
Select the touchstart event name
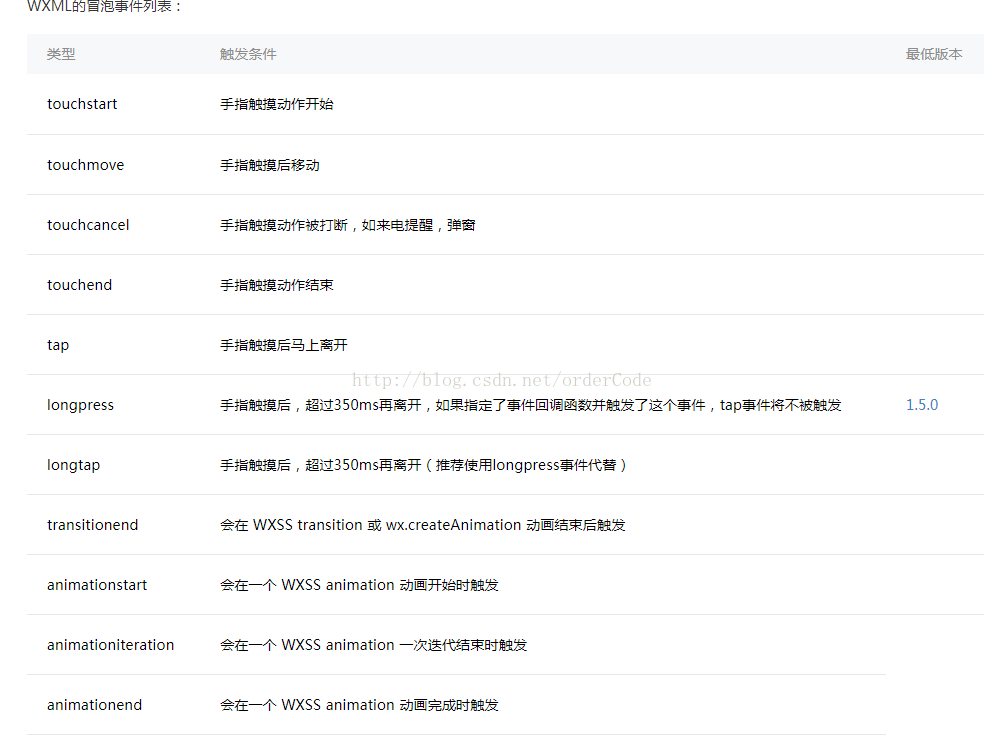(x=82, y=104)
